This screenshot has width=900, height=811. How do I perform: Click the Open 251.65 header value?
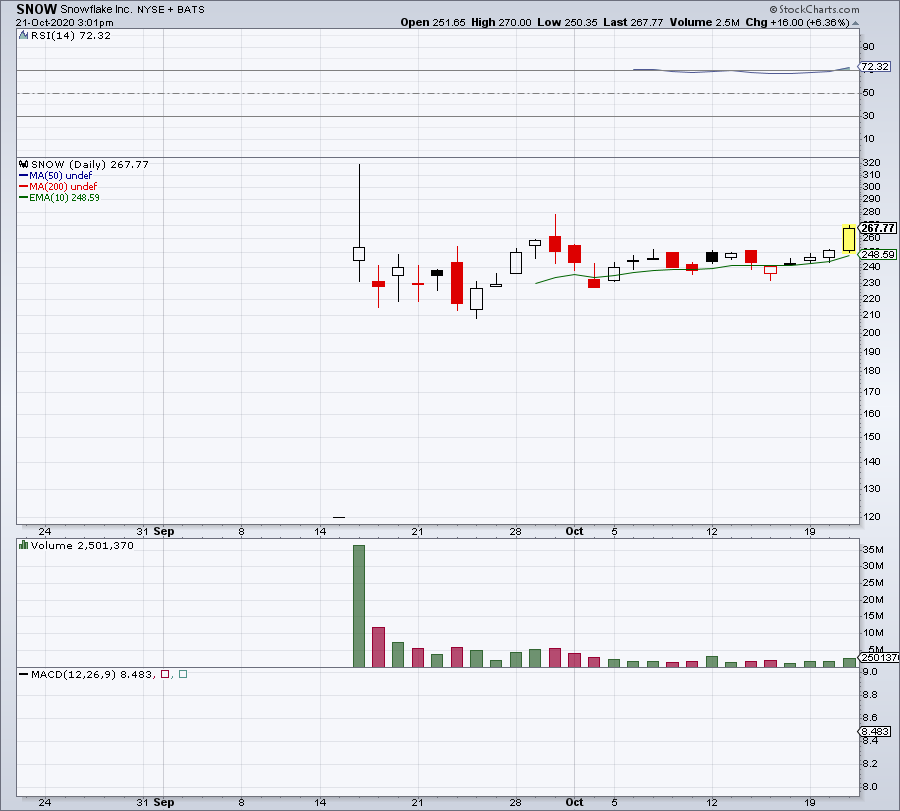click(433, 22)
